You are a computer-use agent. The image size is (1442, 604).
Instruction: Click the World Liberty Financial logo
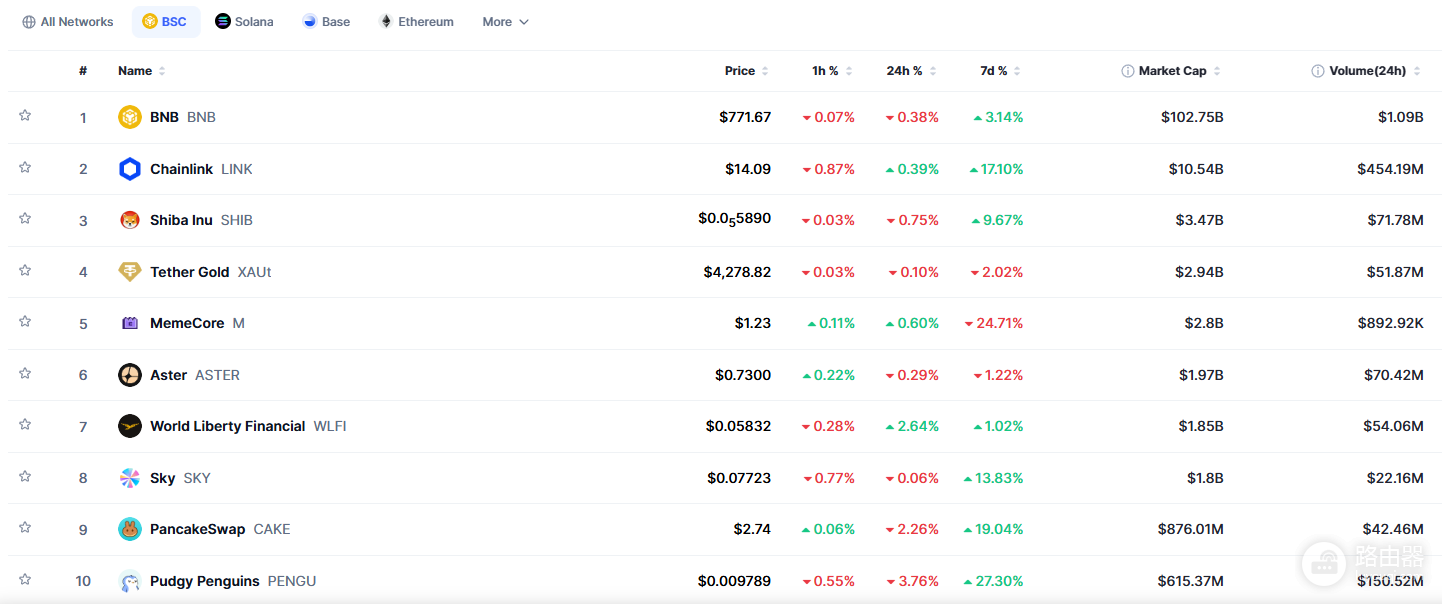tap(130, 426)
